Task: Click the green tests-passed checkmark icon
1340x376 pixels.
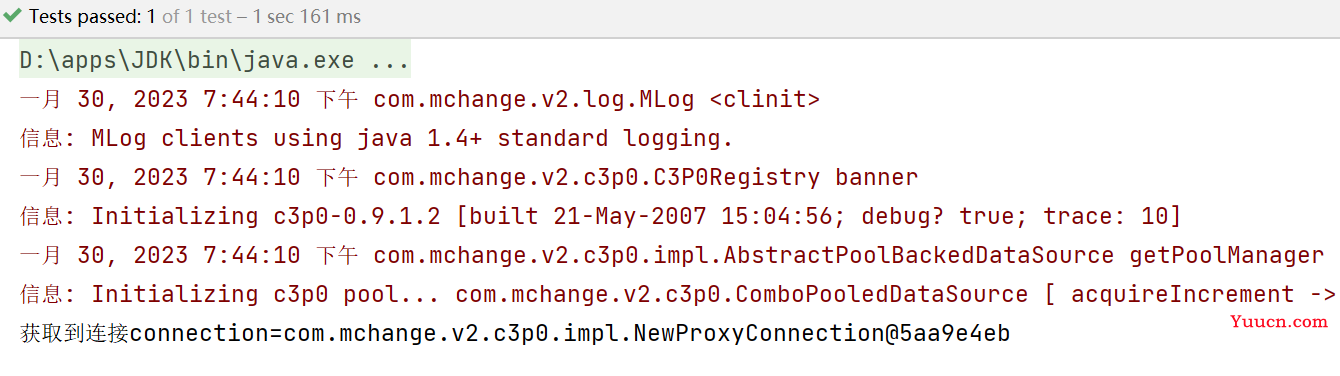Action: point(14,17)
